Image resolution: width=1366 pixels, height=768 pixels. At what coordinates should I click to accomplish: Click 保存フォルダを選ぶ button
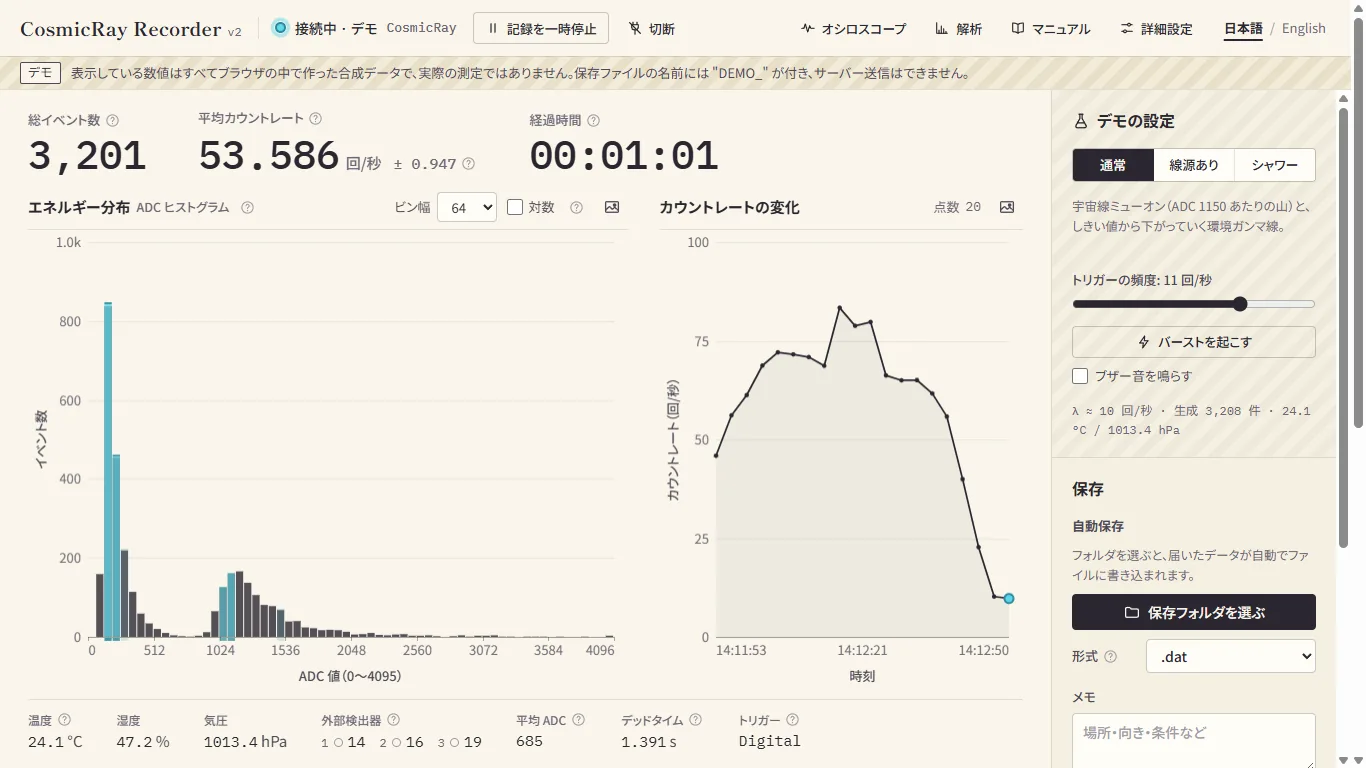point(1194,612)
